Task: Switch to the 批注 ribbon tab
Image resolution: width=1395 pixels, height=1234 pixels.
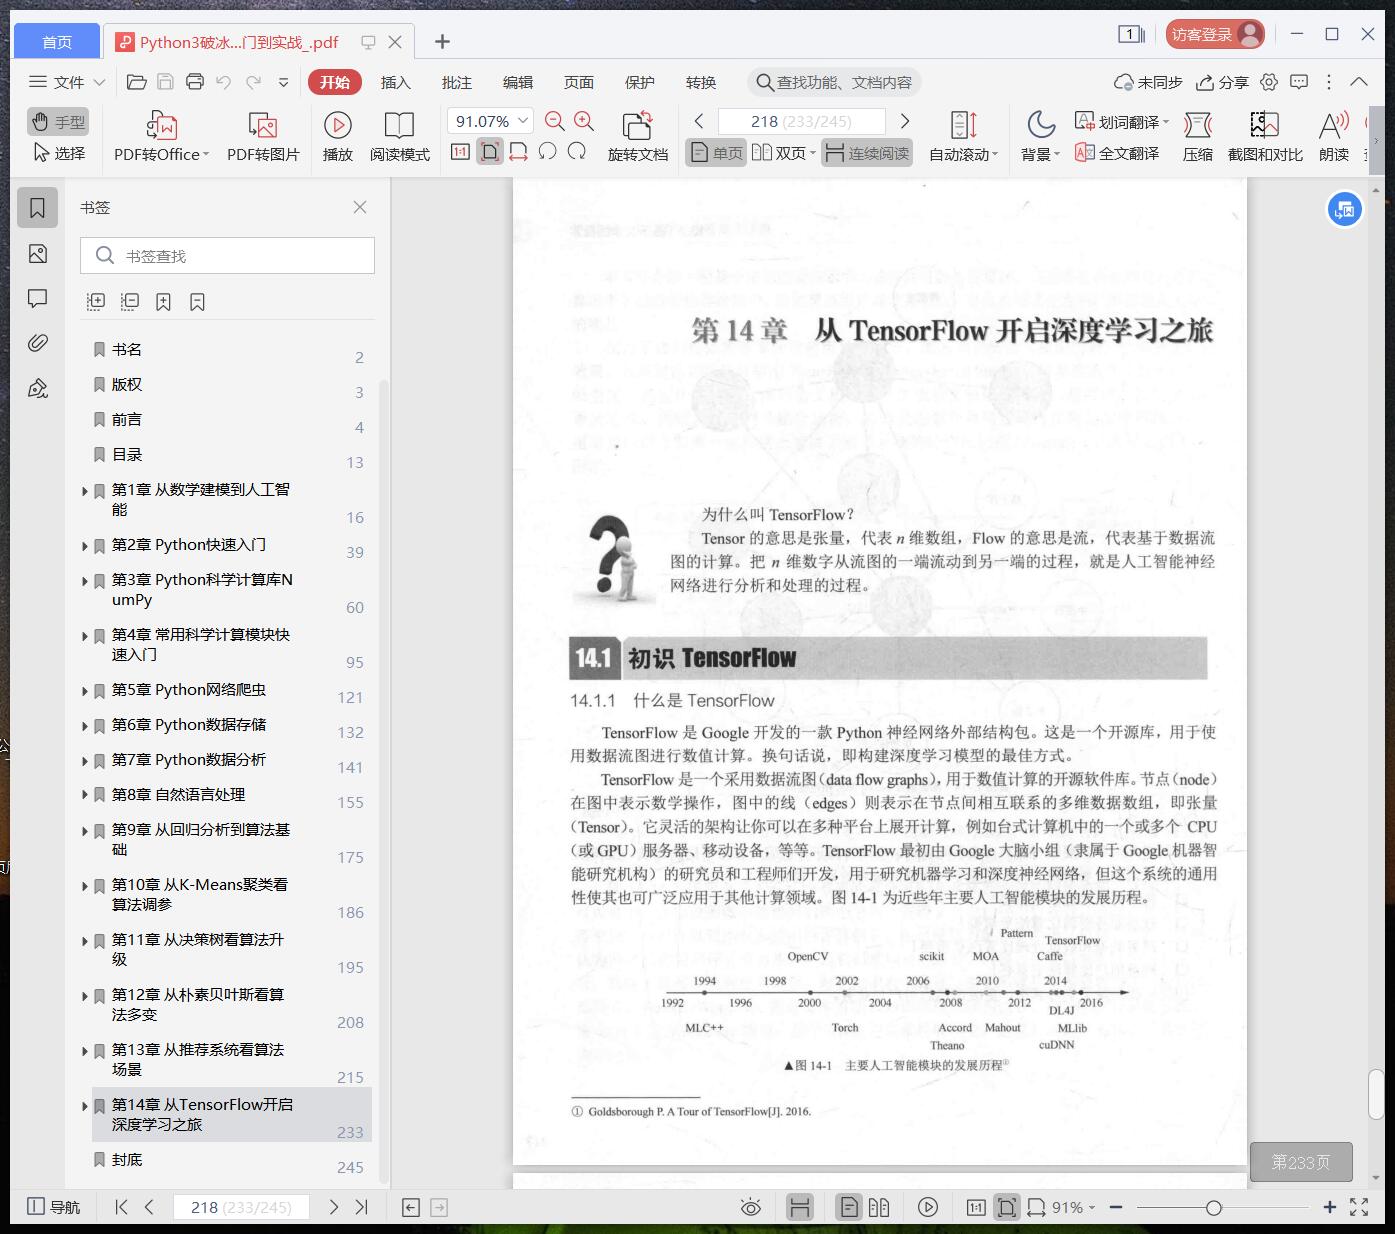Action: click(457, 82)
